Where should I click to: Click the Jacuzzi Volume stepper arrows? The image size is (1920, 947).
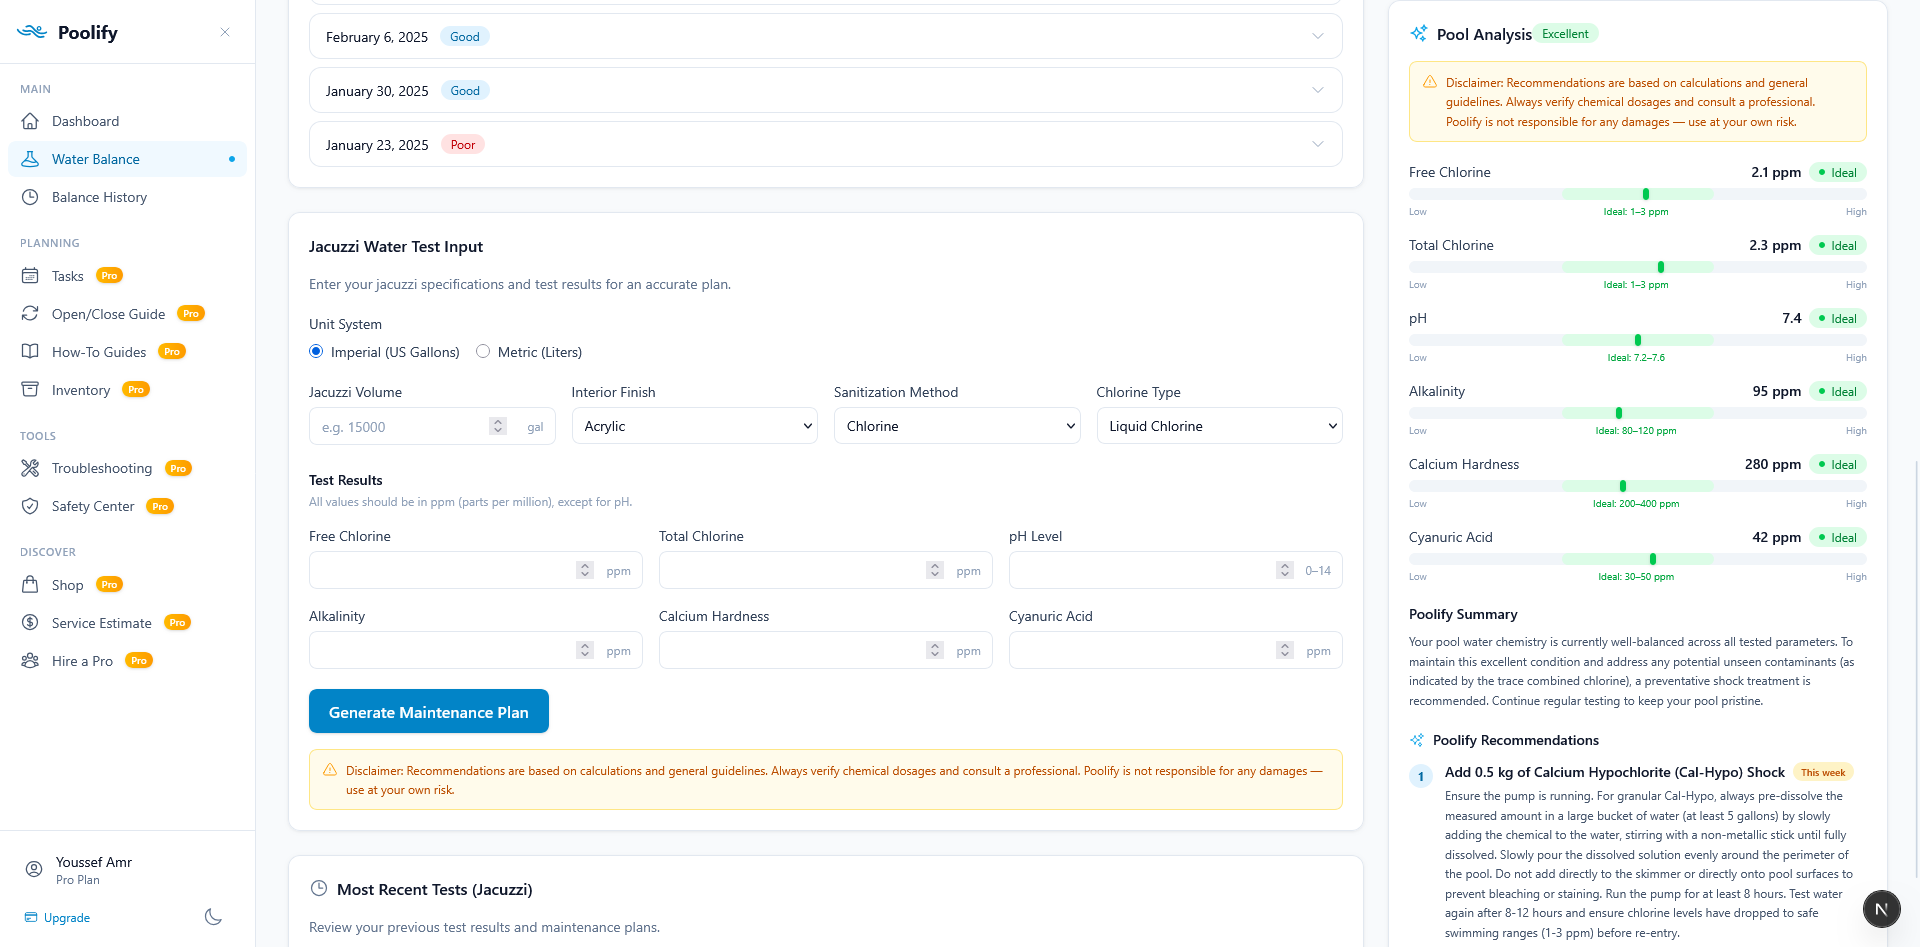point(498,426)
